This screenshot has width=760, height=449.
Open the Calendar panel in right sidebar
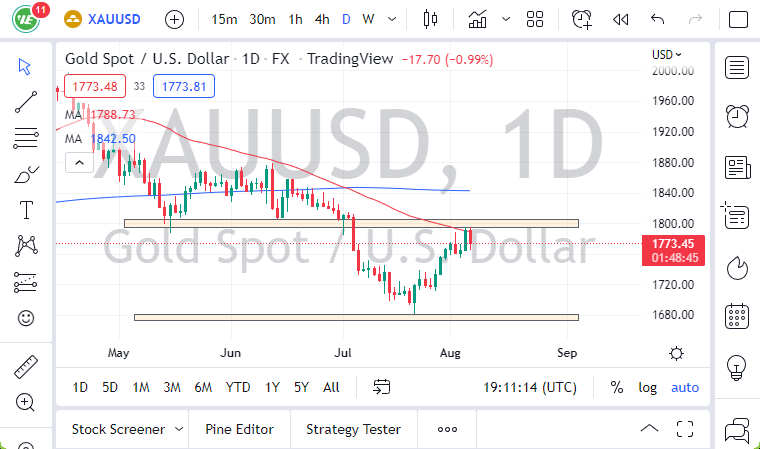point(737,316)
